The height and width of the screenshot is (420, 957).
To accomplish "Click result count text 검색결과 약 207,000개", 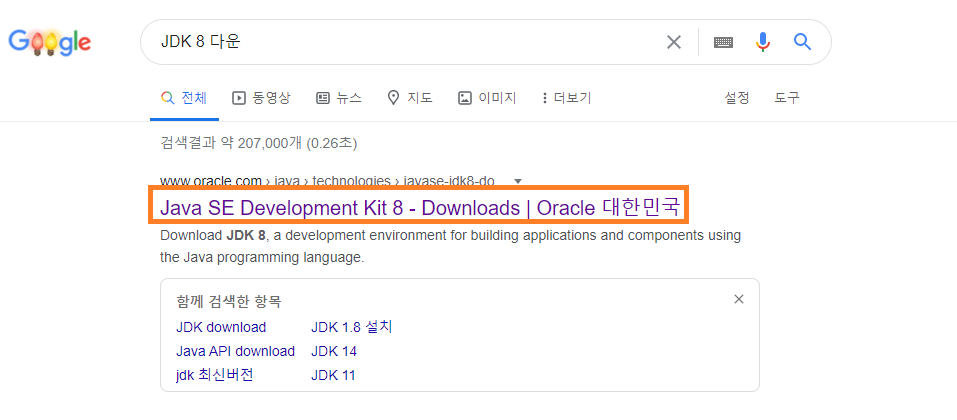I will 258,143.
